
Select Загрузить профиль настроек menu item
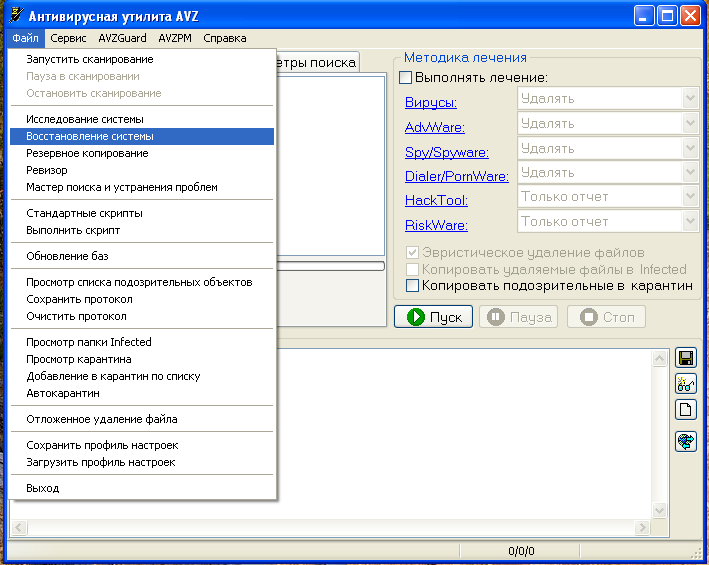pos(142,462)
